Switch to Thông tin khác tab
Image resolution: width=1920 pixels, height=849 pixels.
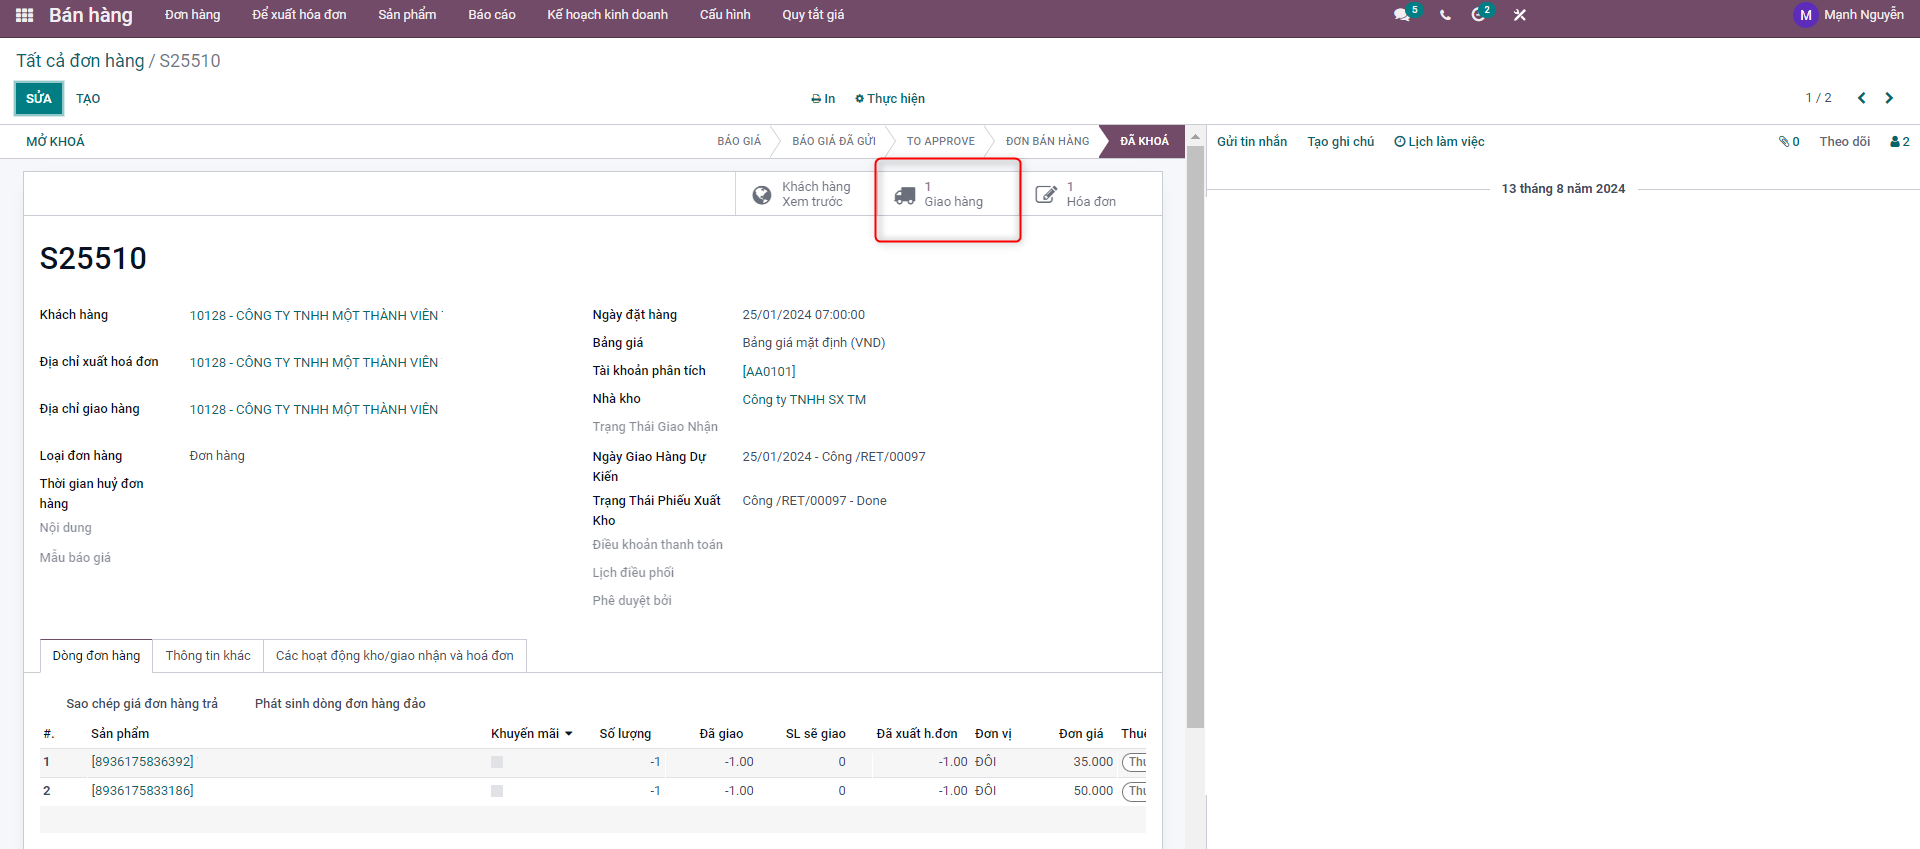click(x=208, y=656)
